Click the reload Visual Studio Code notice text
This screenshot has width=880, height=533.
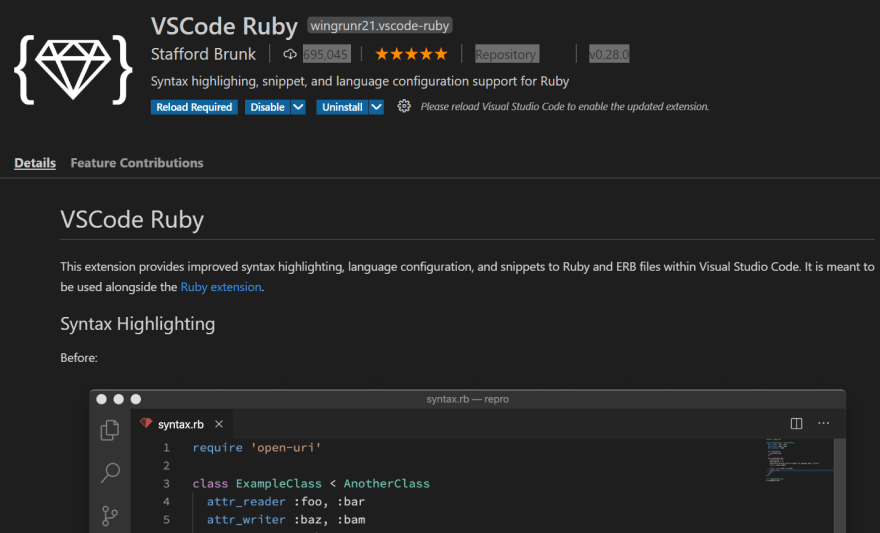(x=565, y=107)
